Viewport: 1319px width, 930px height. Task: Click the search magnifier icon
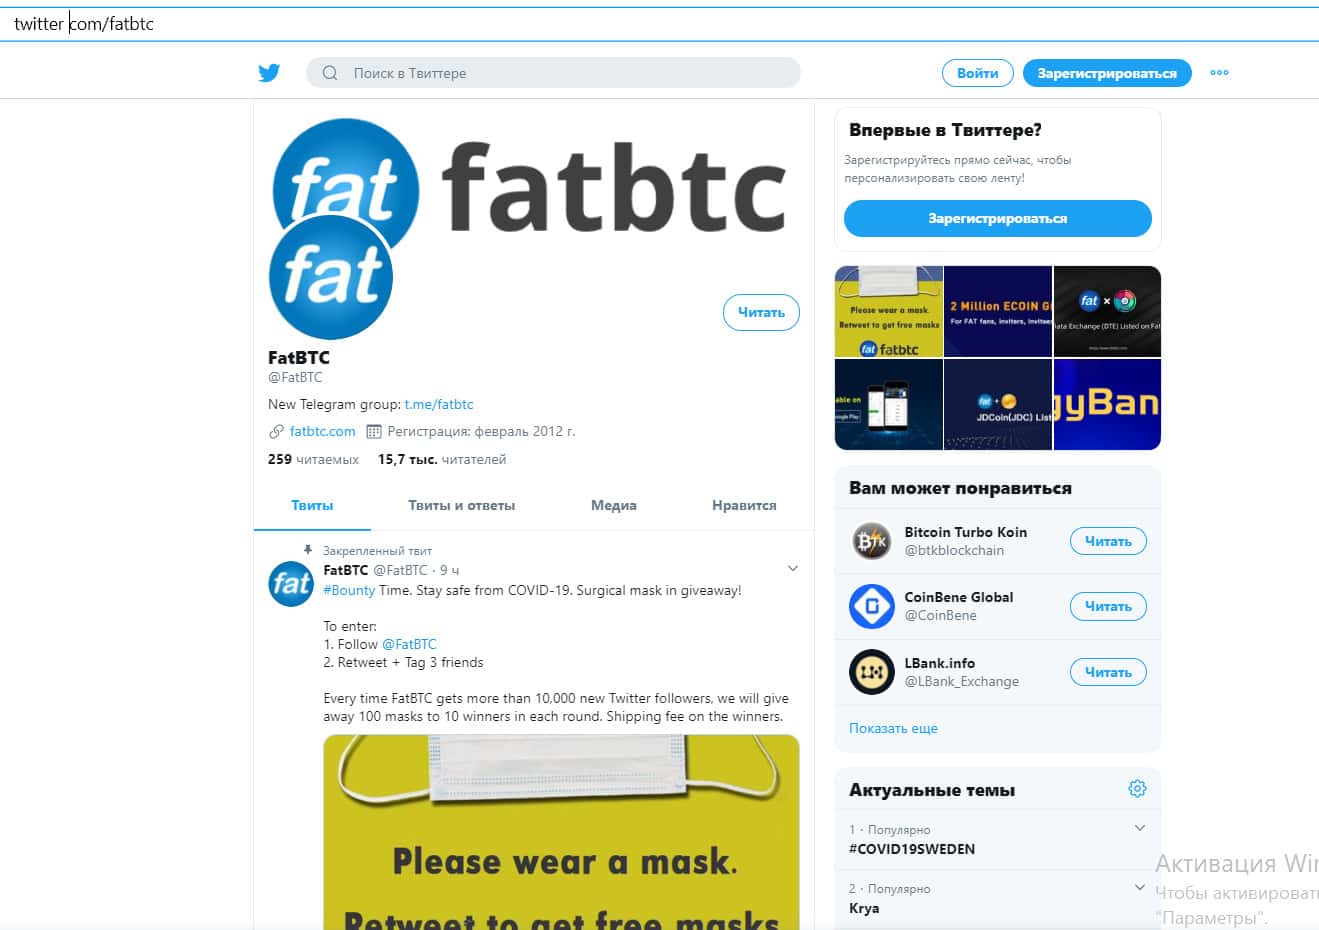point(330,73)
